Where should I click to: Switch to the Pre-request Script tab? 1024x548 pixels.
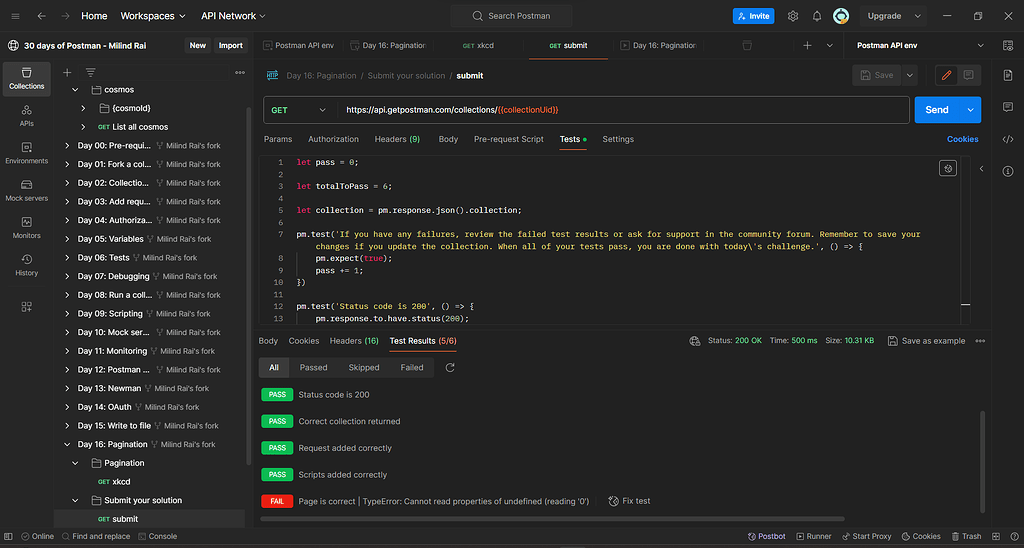(508, 139)
